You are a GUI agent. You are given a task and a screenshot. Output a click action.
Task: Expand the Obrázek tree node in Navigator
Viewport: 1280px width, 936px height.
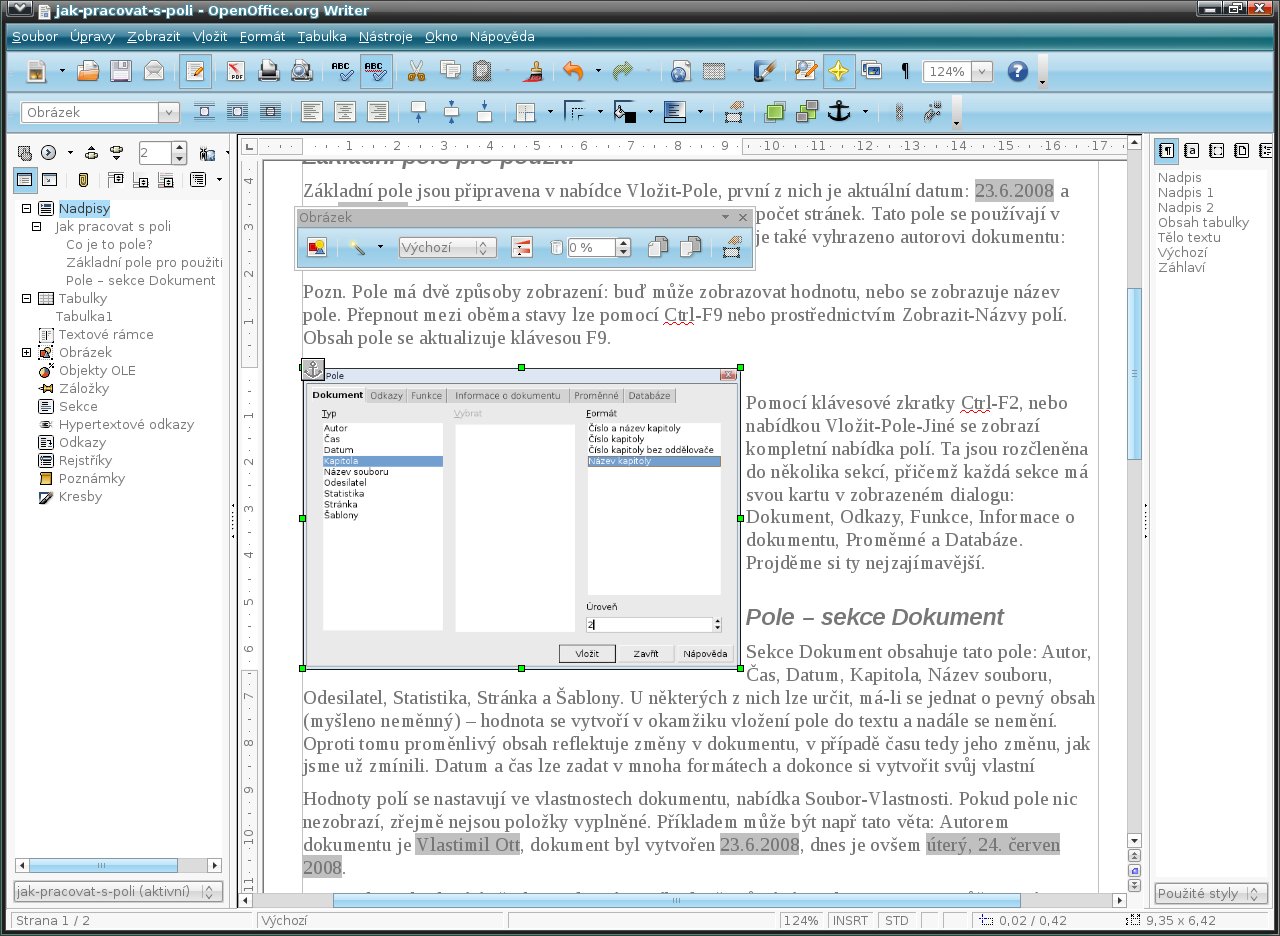click(x=27, y=353)
